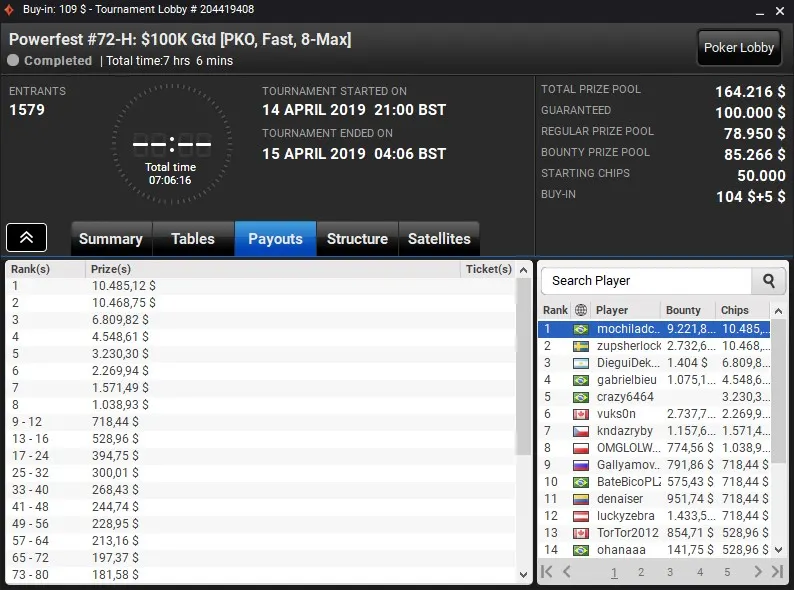Go to page 3 of players
Screen dimensions: 794x590
pos(670,572)
